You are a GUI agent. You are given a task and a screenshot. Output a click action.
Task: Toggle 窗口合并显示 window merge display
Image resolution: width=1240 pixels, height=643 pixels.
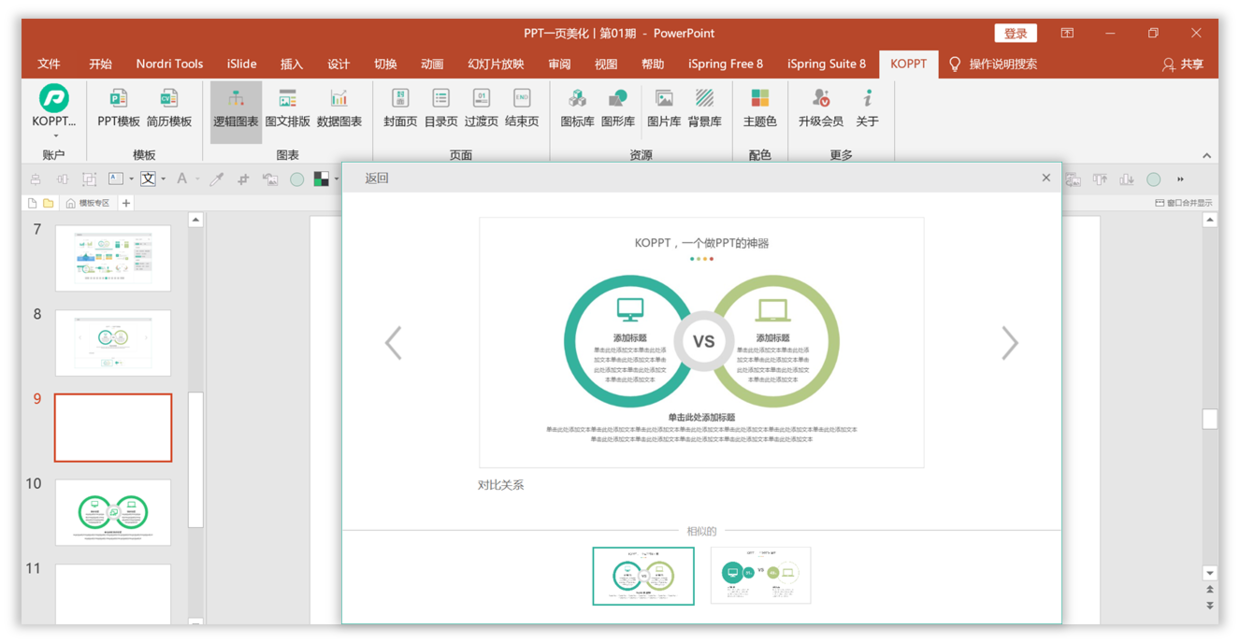coord(1183,203)
